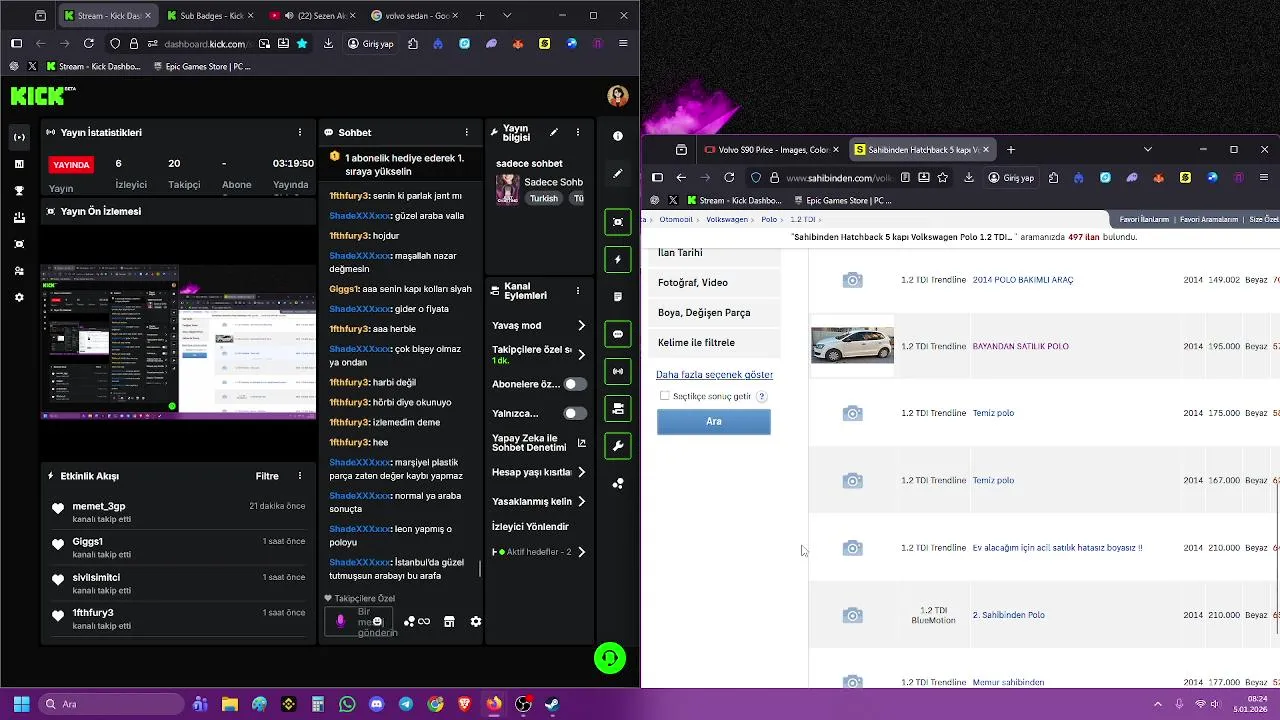
Task: Expand Takipçilere özel sohbet option
Action: pos(539,354)
